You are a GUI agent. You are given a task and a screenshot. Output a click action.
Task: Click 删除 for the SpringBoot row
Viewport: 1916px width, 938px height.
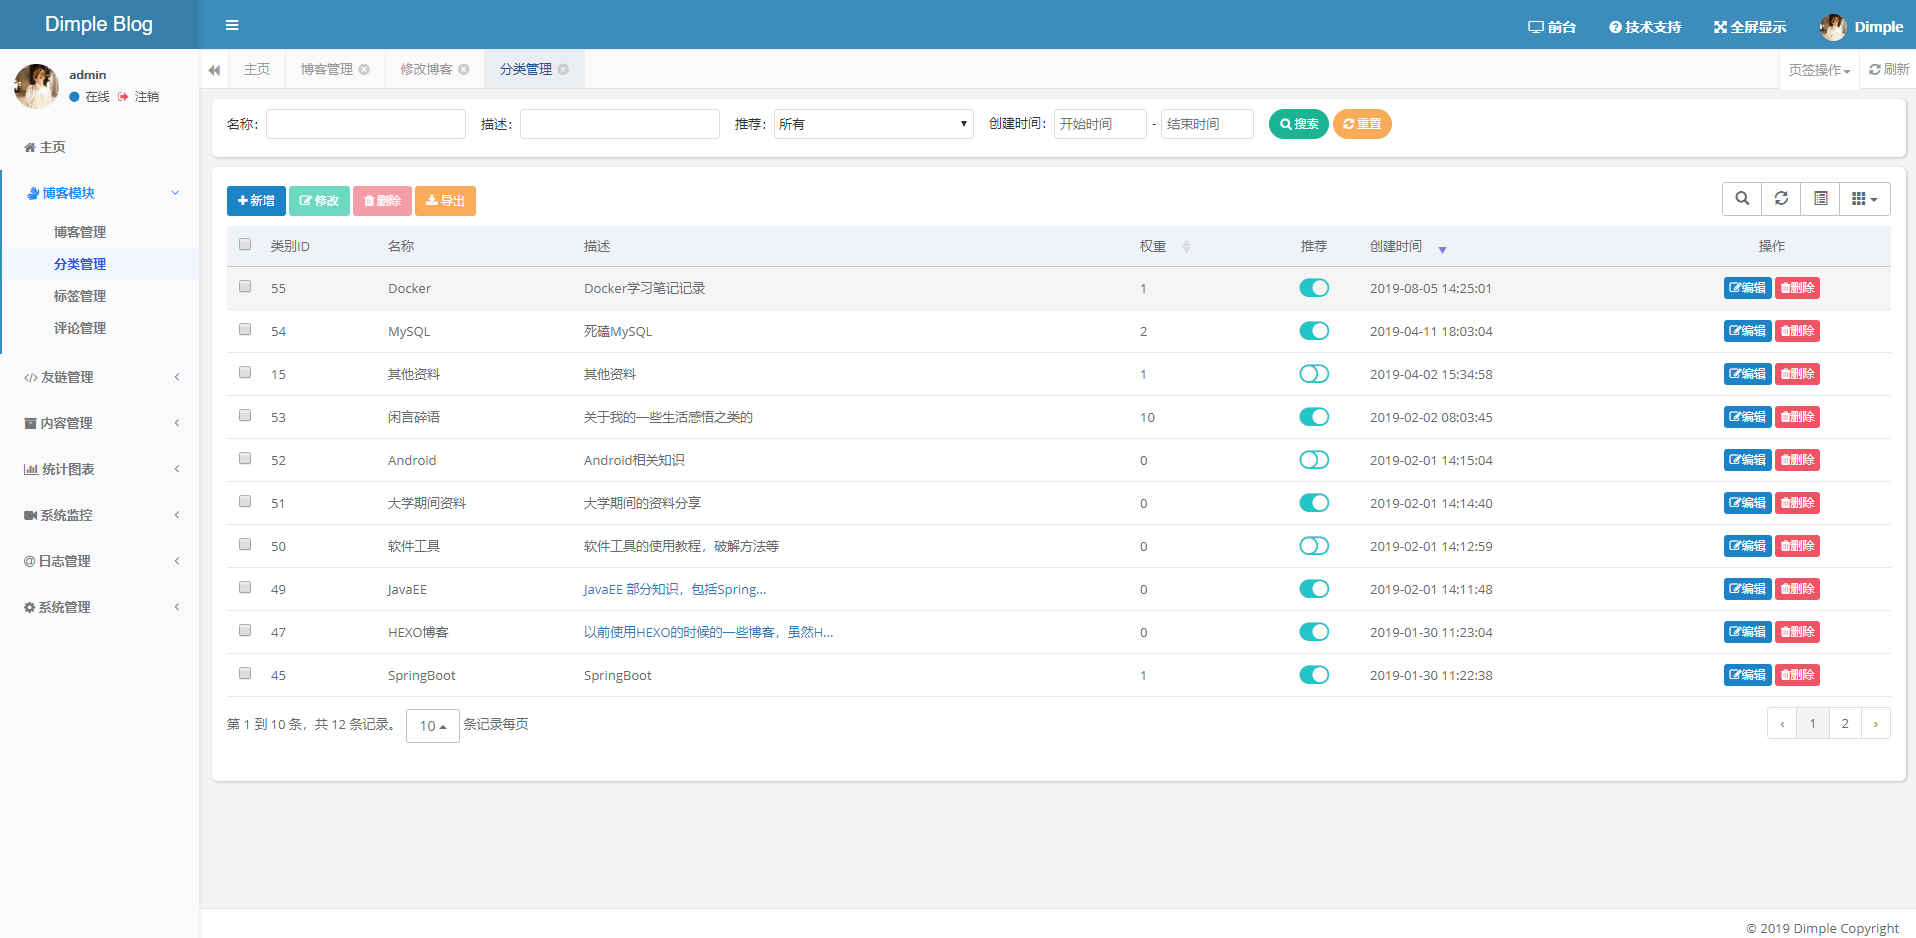1797,675
